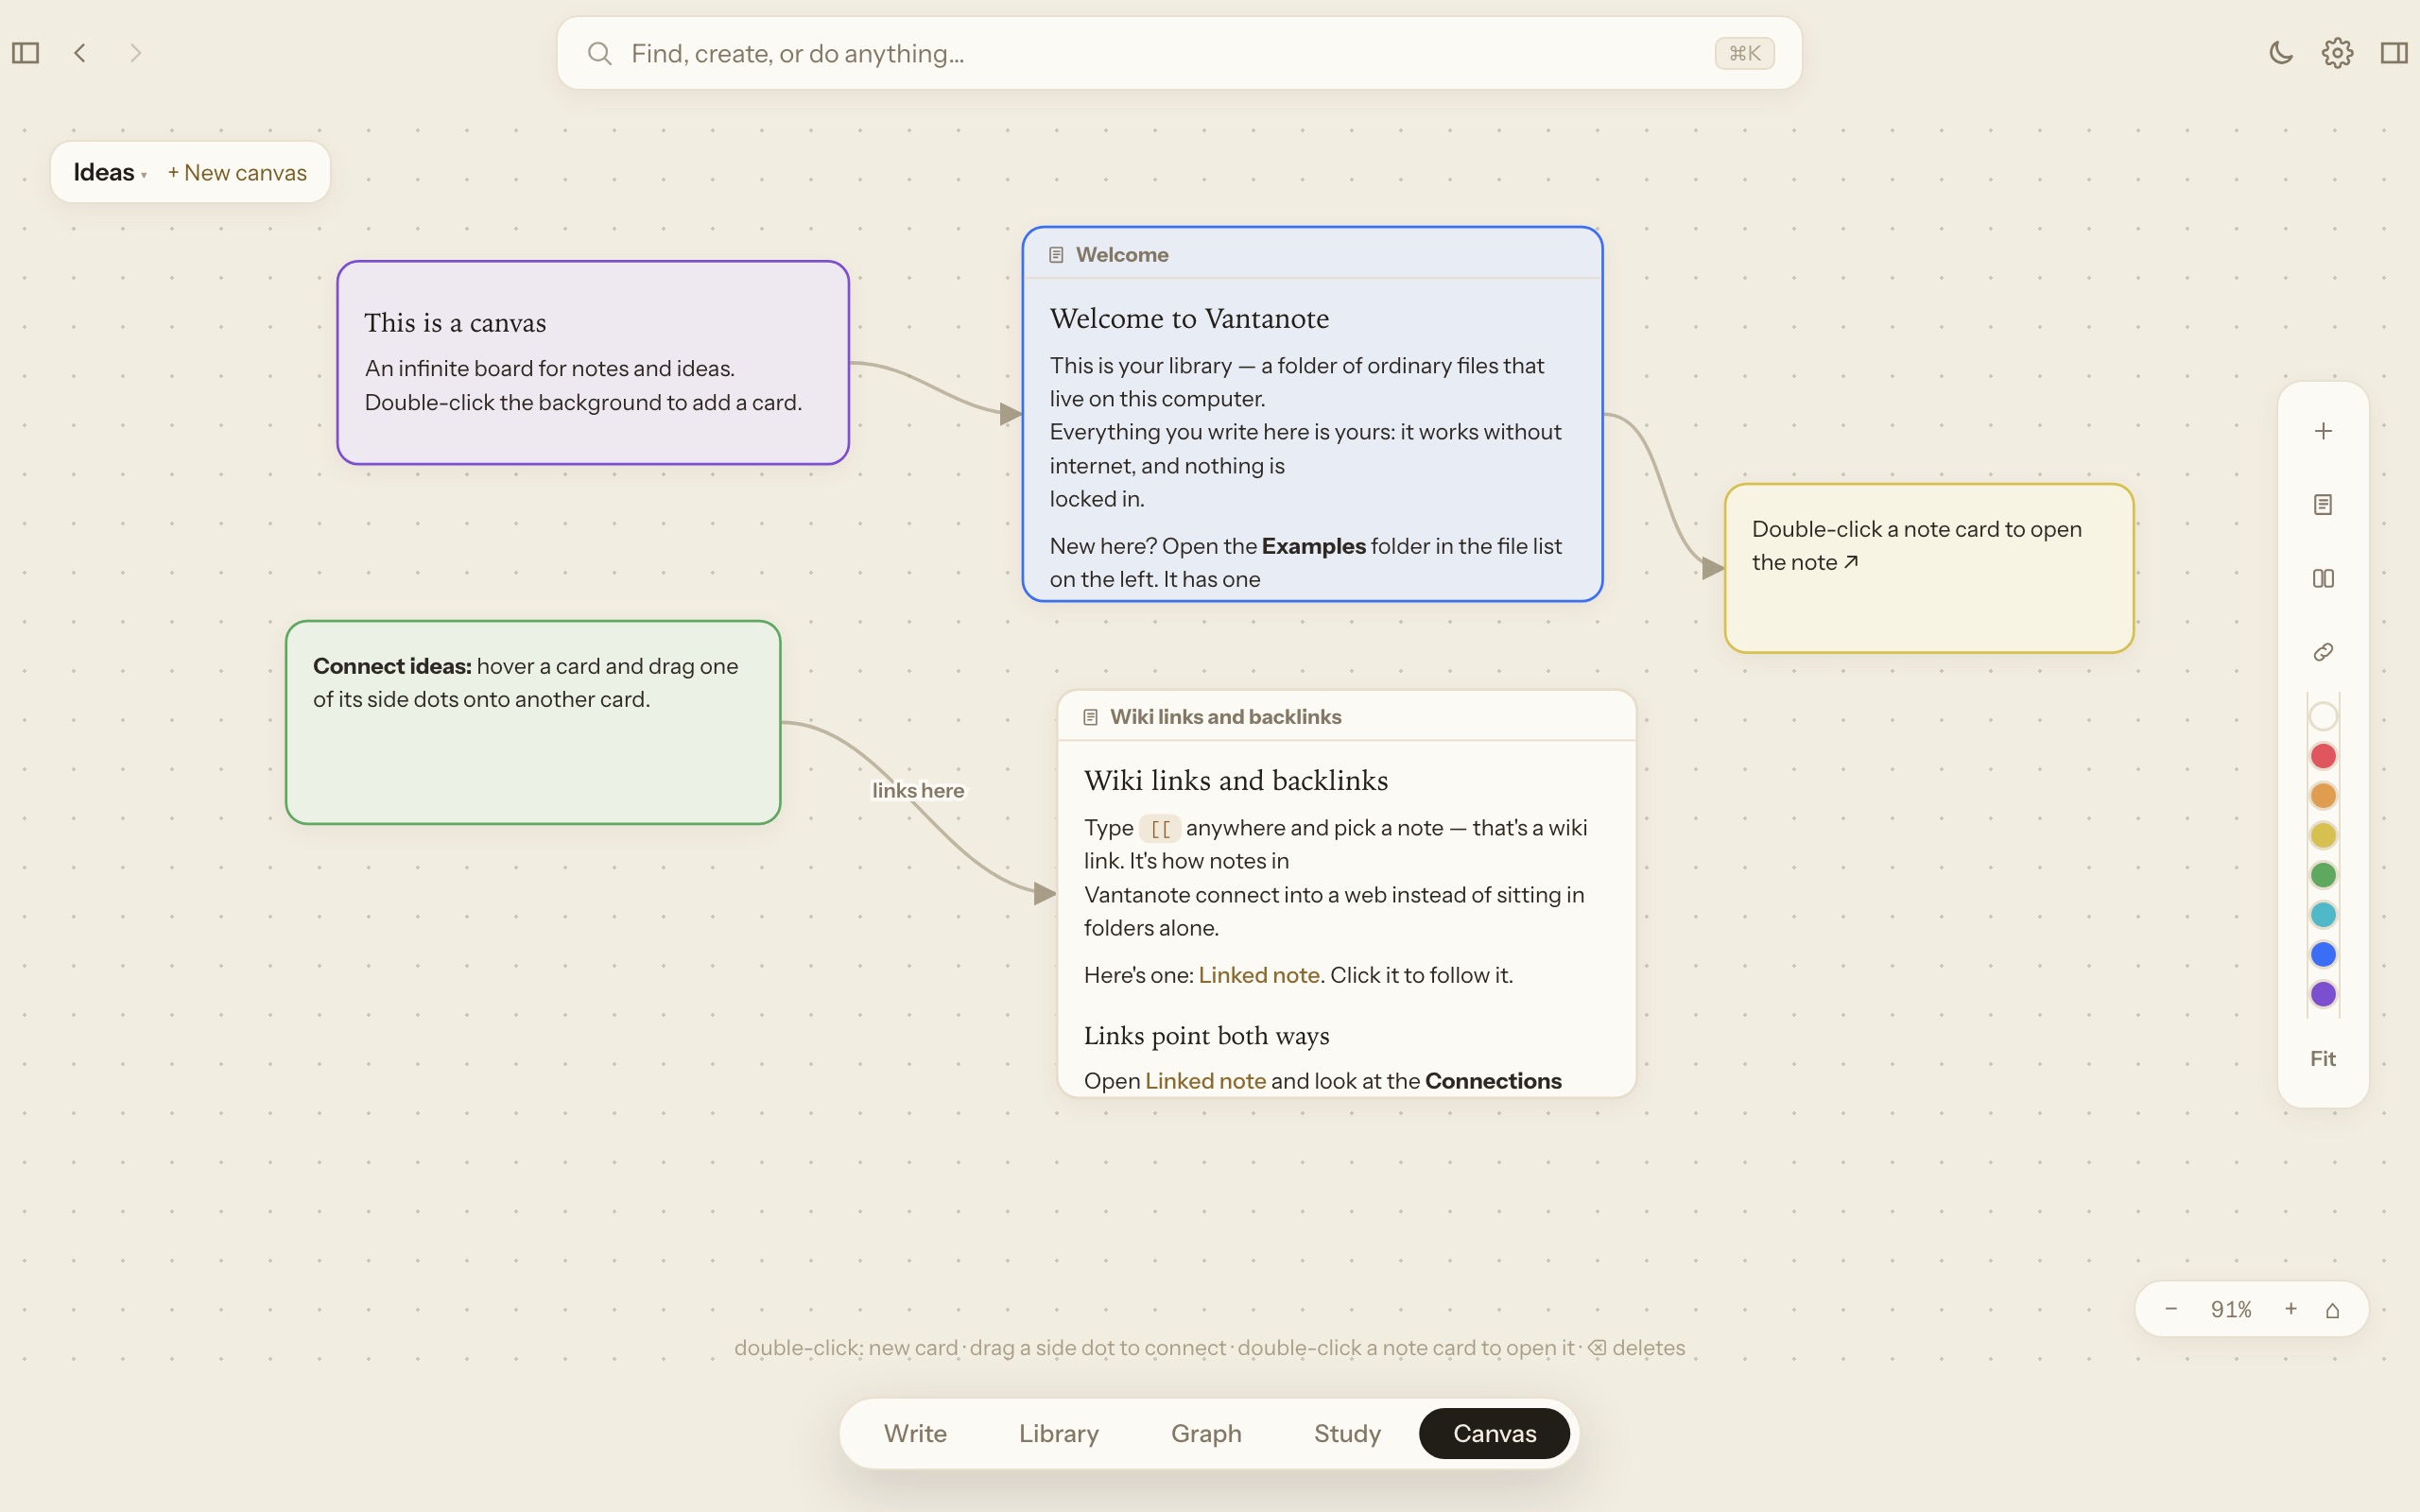
Task: Click the bold 'Connections' word
Action: (x=1493, y=1081)
